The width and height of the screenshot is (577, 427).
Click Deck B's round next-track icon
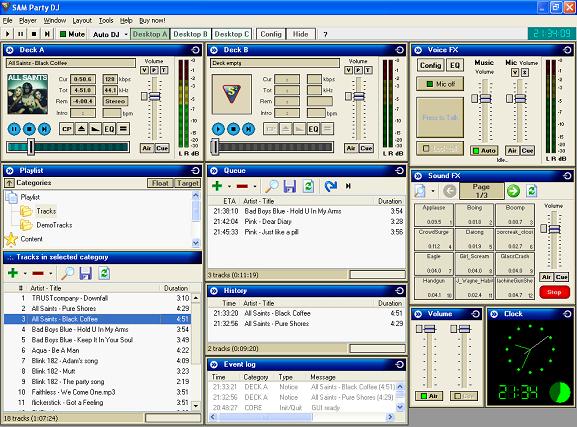(248, 129)
